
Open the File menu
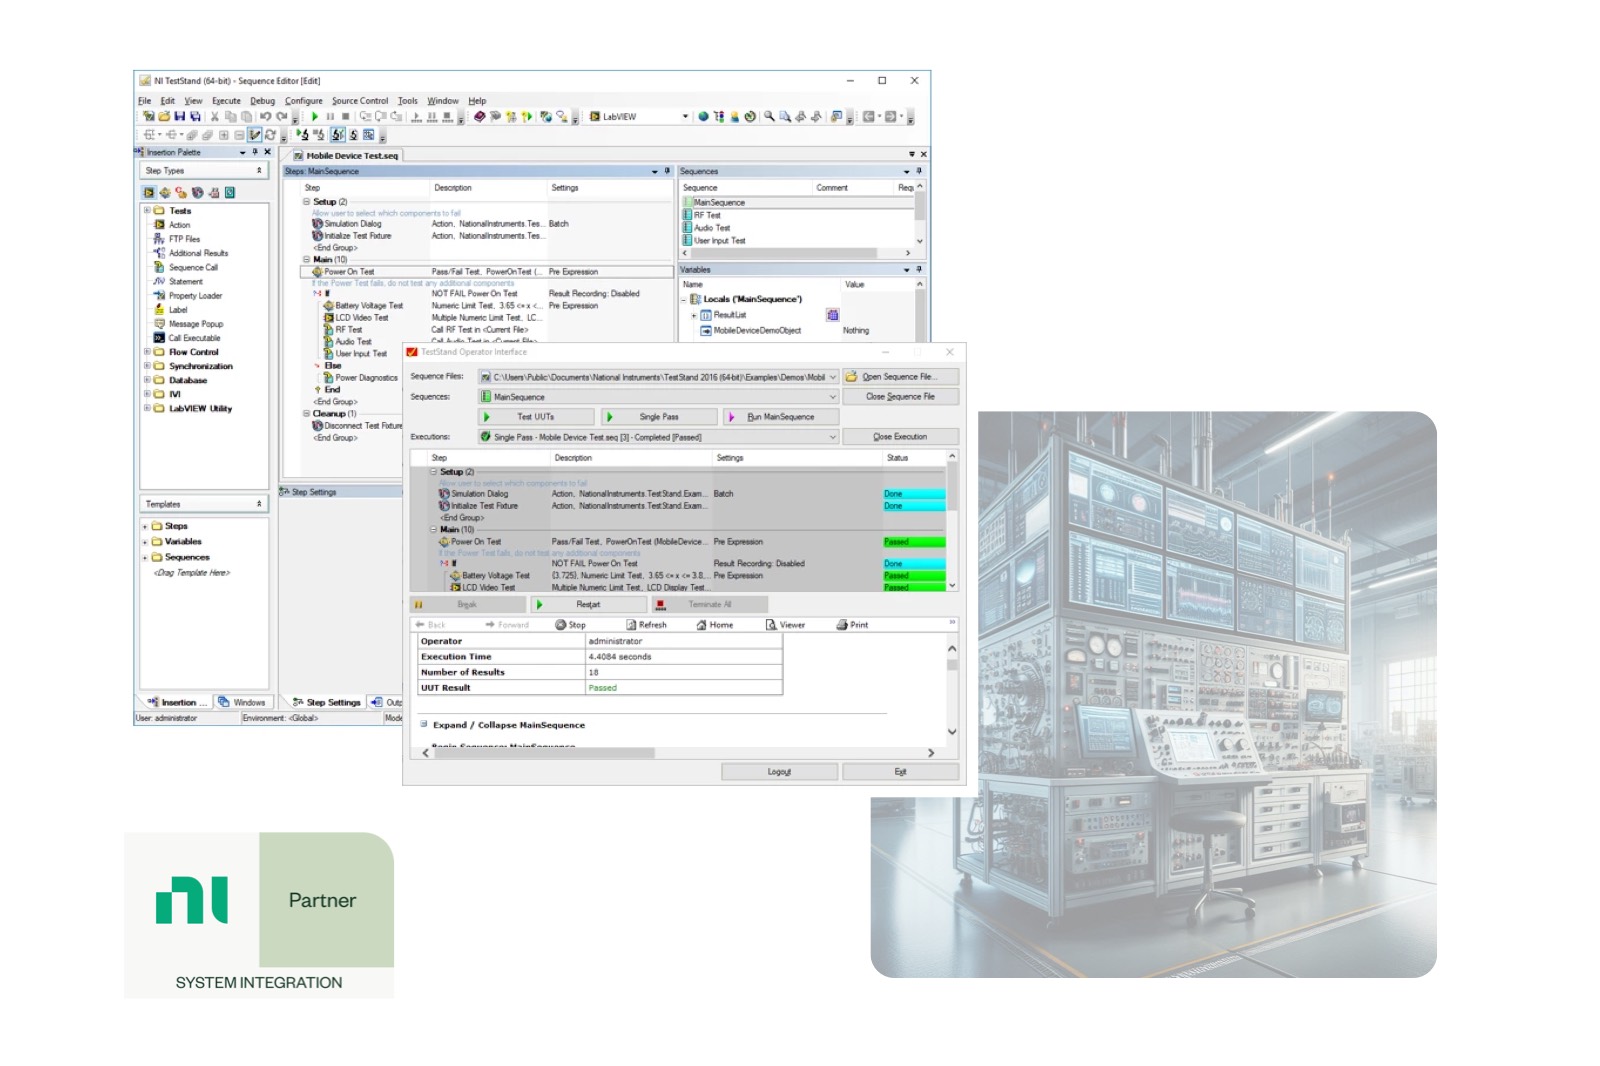(144, 101)
